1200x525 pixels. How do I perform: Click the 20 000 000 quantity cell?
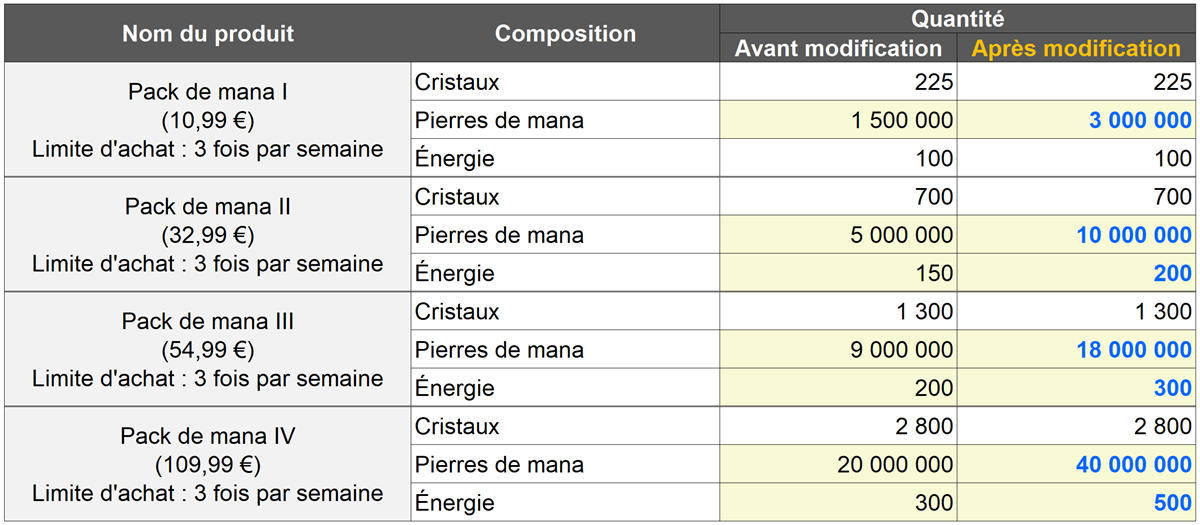pyautogui.click(x=838, y=465)
